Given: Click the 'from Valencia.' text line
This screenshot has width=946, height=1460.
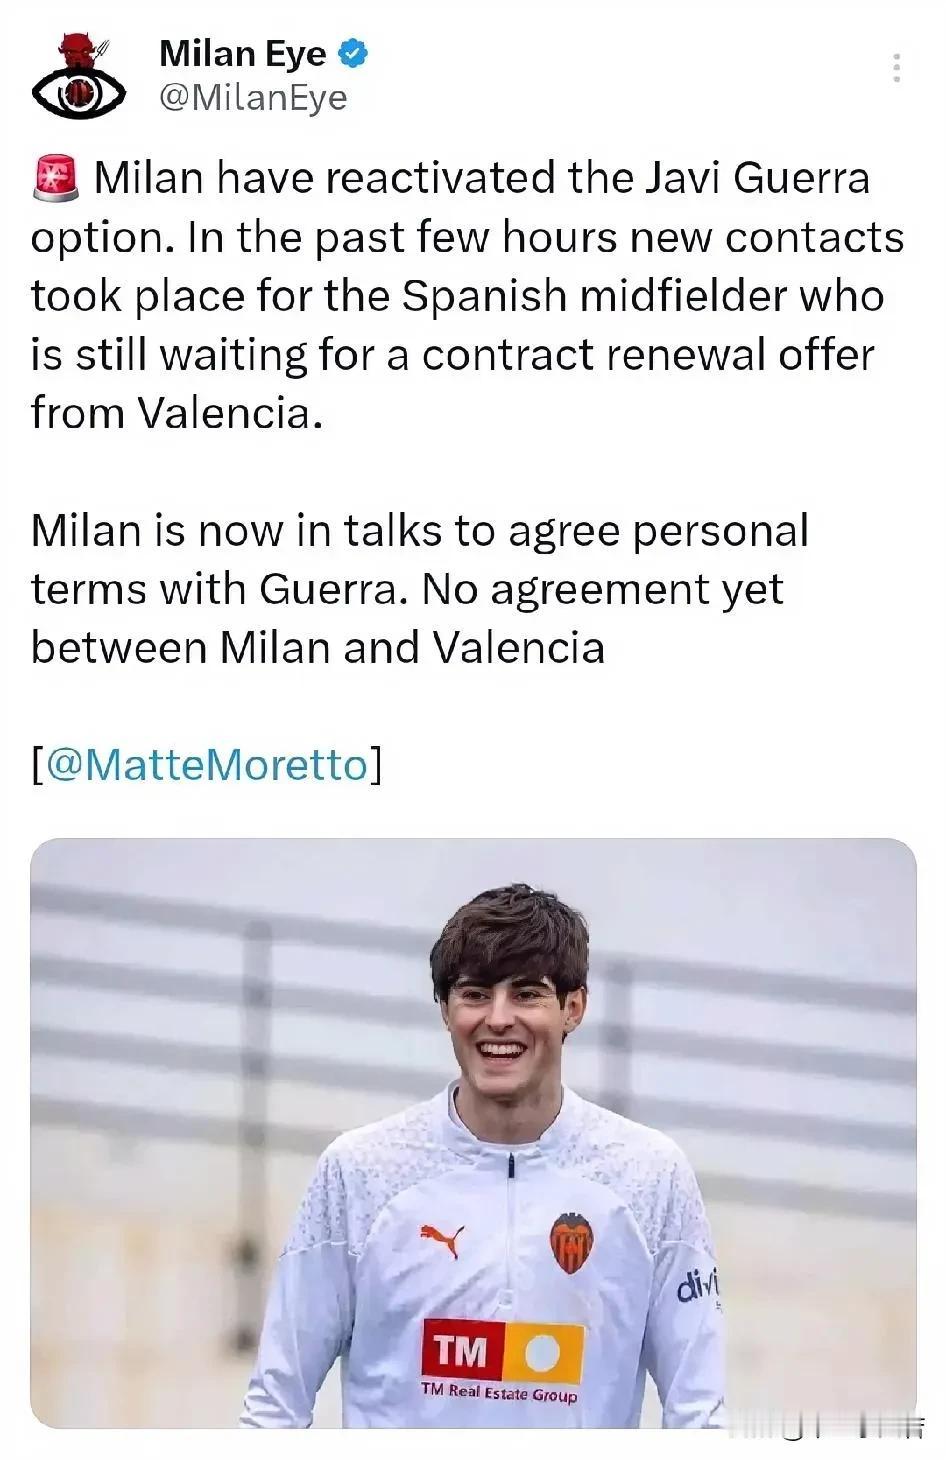Looking at the screenshot, I should (x=177, y=413).
